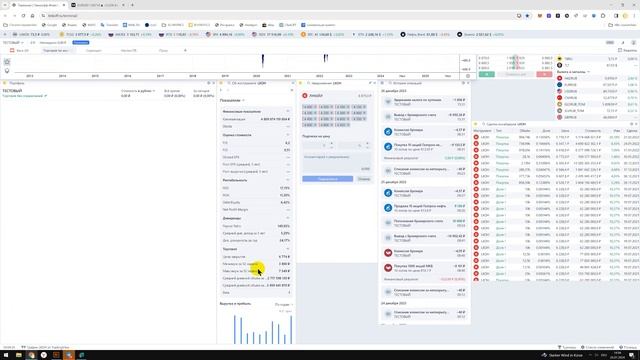Screen dimensions: 640x360
Task: Click the alert comment text field
Action: 337,162
